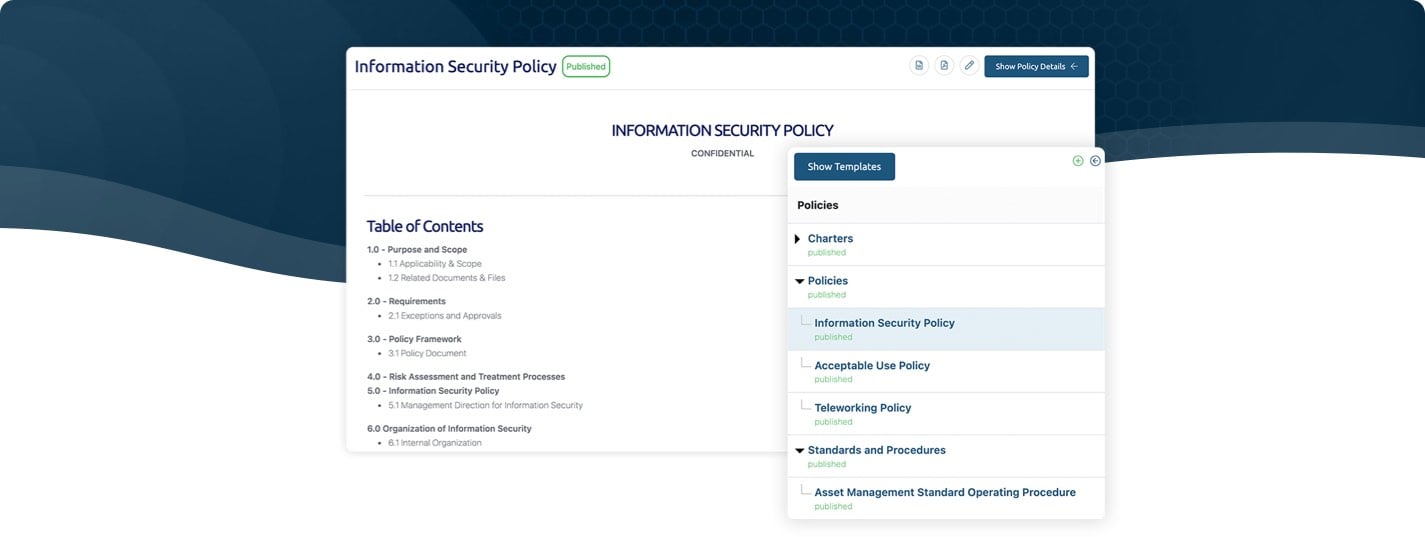
Task: Click the green add (plus) icon
Action: [1078, 161]
